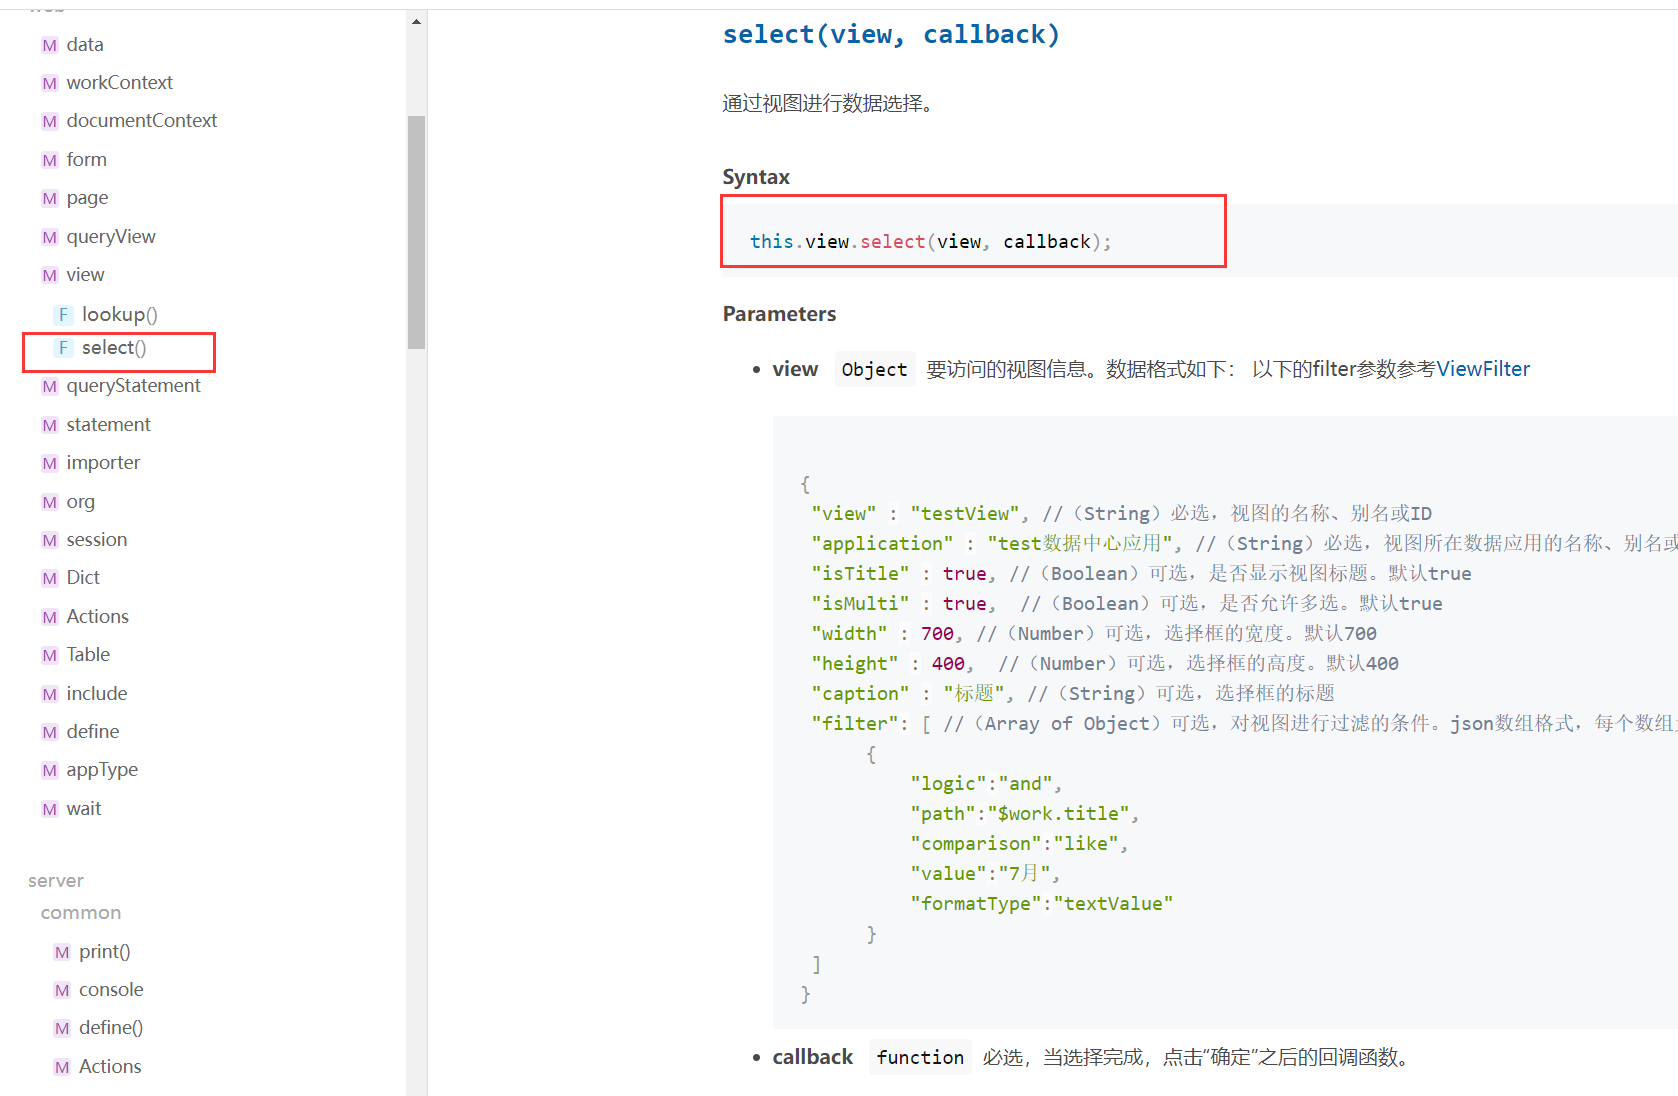Open the statement module page
The height and width of the screenshot is (1096, 1678).
click(109, 425)
